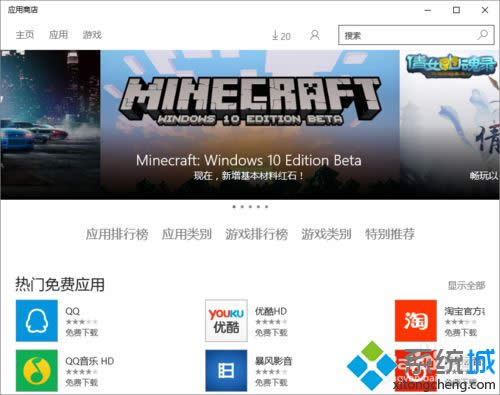The width and height of the screenshot is (500, 395).
Task: Open 应用排行榜 section
Action: [x=117, y=234]
